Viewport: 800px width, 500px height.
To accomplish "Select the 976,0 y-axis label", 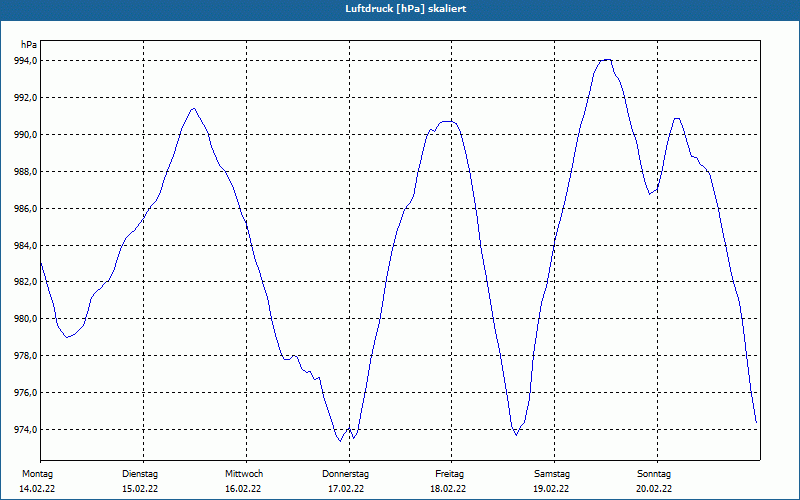I will tap(25, 393).
